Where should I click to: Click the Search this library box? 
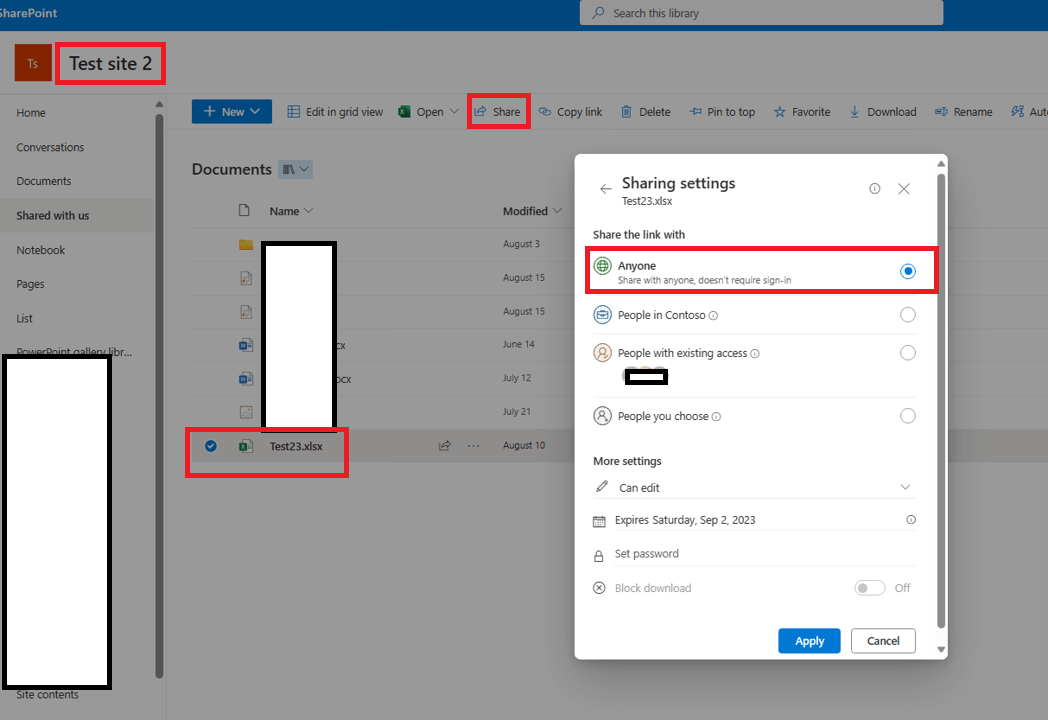tap(761, 13)
